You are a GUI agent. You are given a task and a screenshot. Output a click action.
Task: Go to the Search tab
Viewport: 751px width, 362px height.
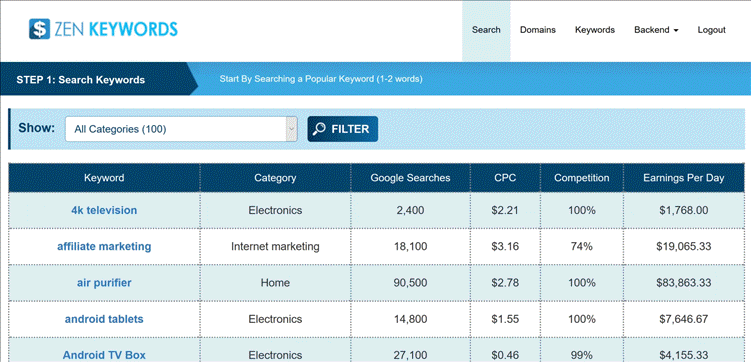pyautogui.click(x=486, y=30)
